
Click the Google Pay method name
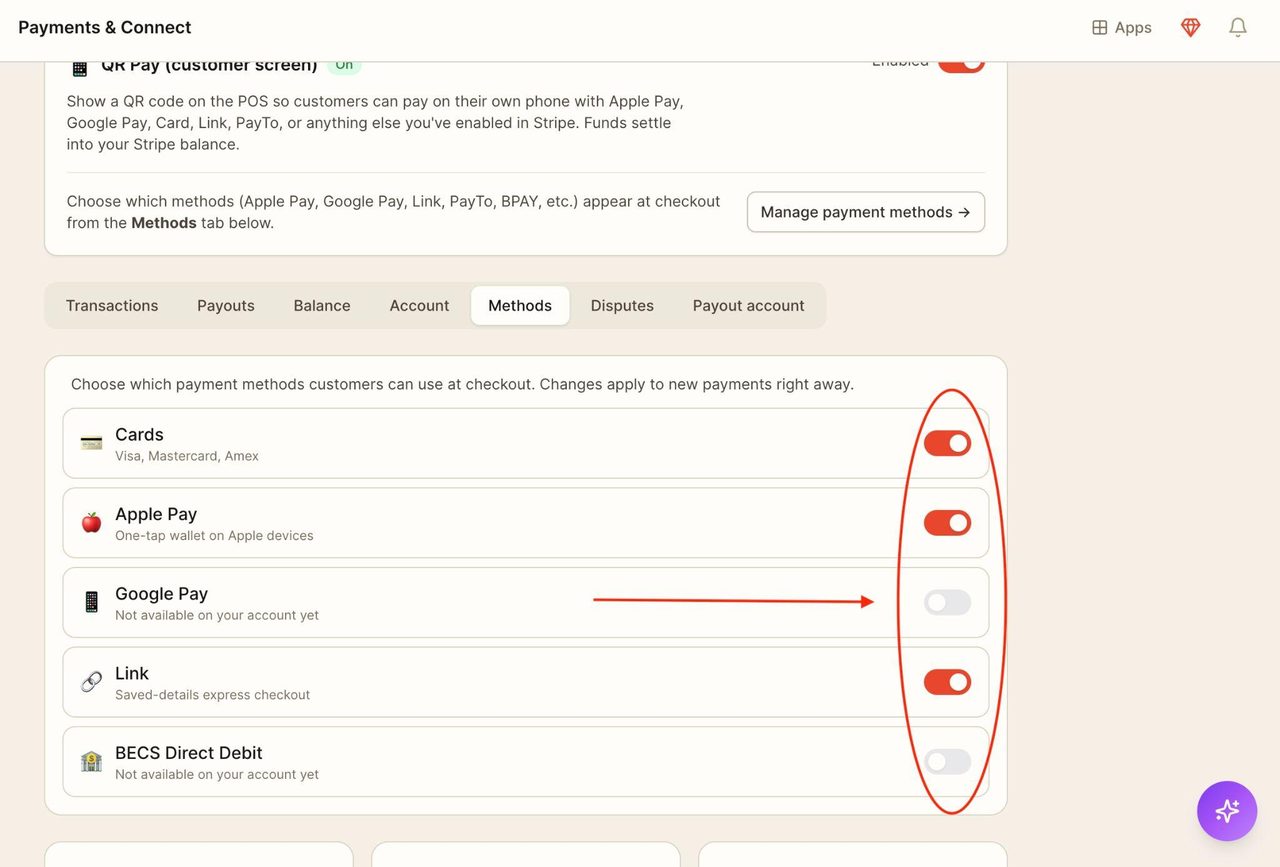coord(161,594)
